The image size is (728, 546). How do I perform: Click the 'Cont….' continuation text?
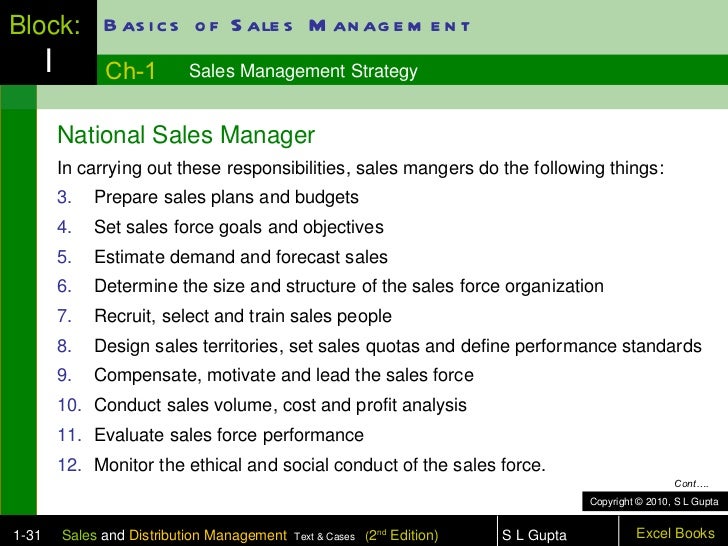(692, 483)
